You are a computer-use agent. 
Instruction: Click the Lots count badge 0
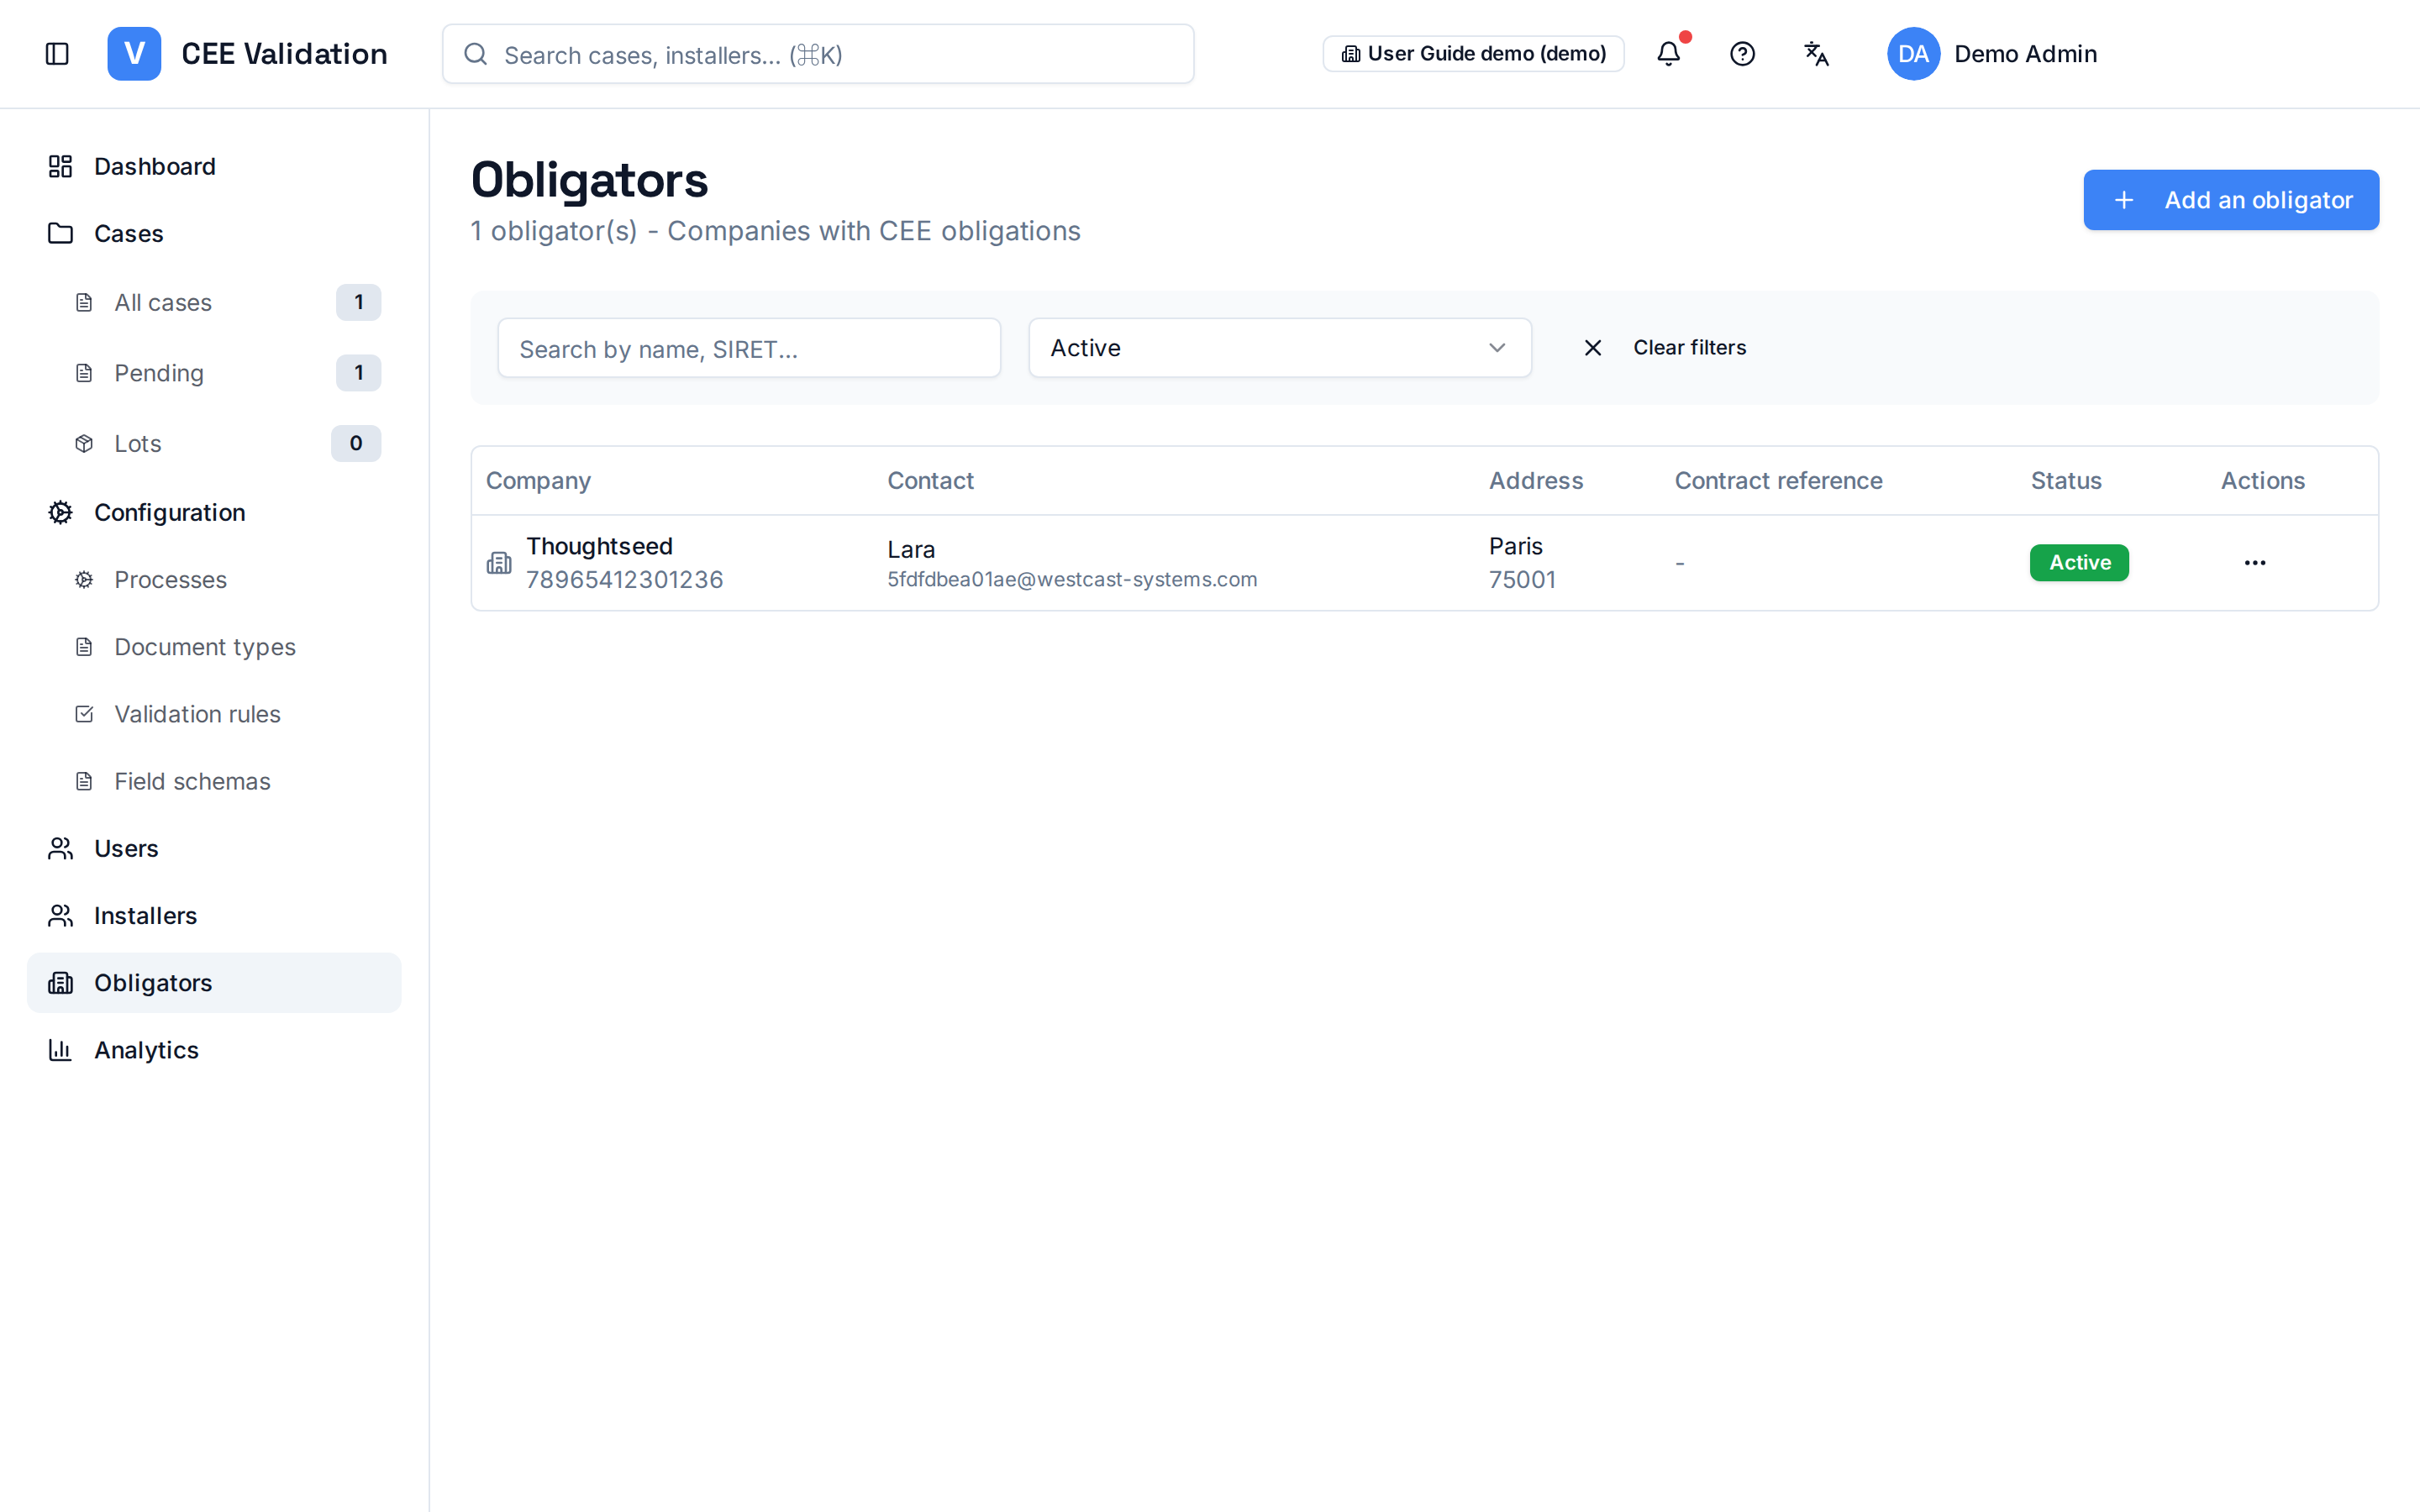356,444
